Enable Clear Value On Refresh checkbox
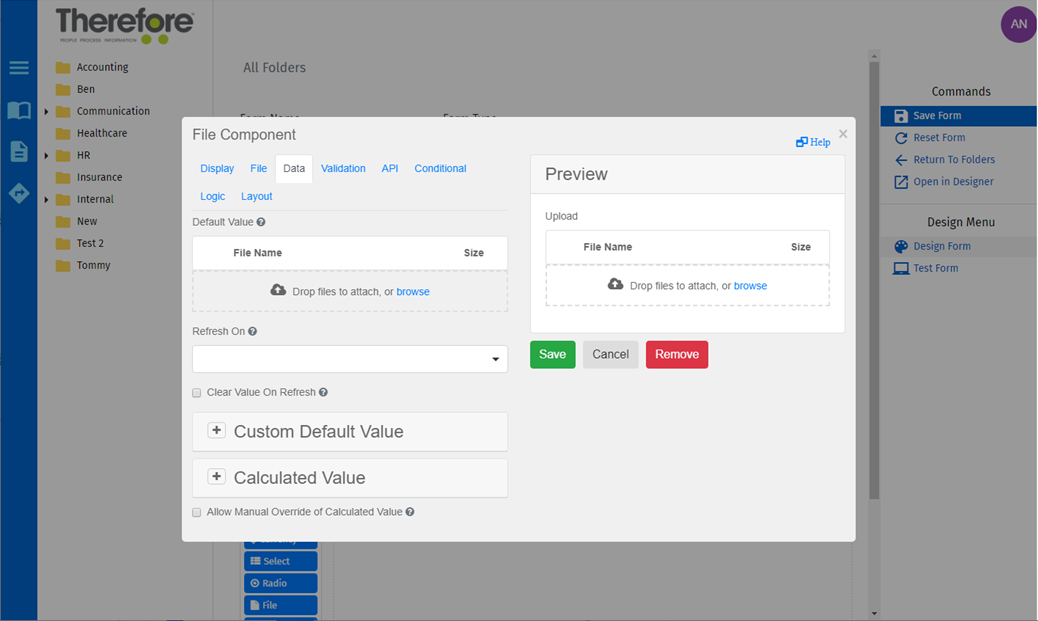Screen dimensions: 1038x621 tap(197, 393)
